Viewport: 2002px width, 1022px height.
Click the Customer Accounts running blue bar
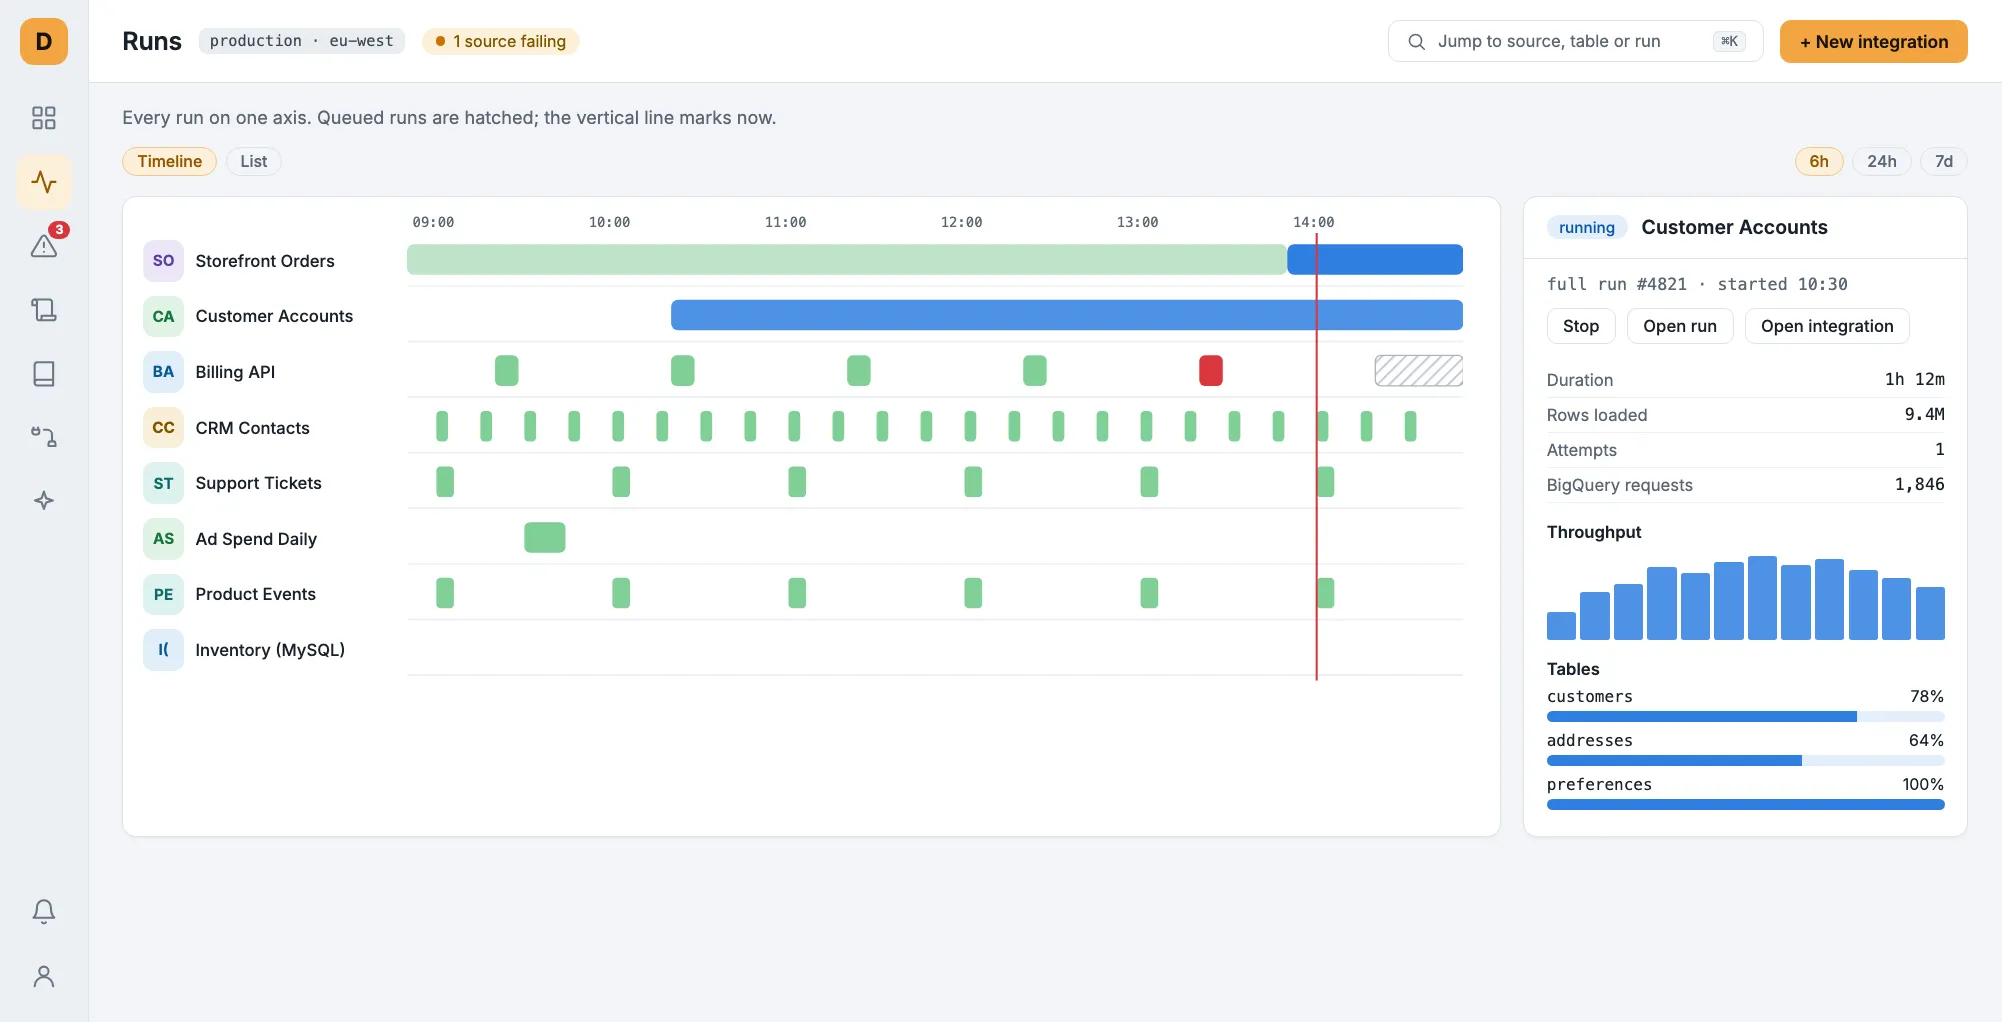click(x=1067, y=315)
